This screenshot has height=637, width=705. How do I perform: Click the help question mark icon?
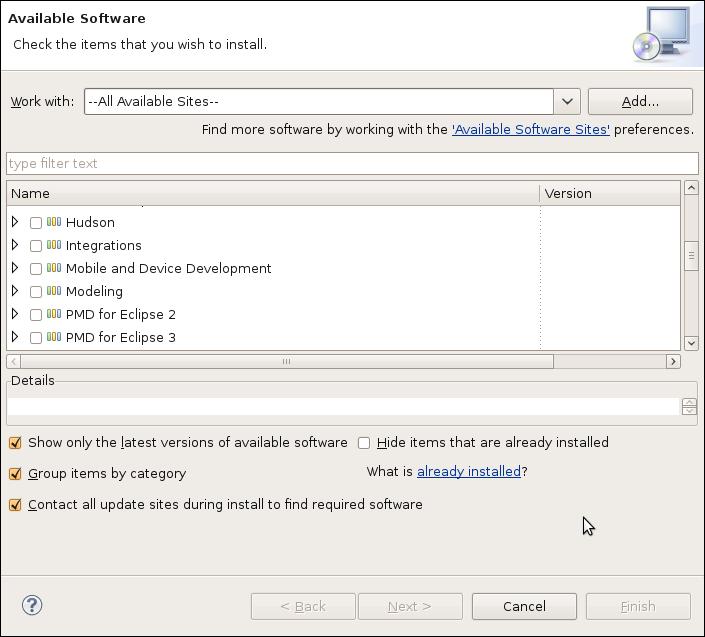[32, 605]
